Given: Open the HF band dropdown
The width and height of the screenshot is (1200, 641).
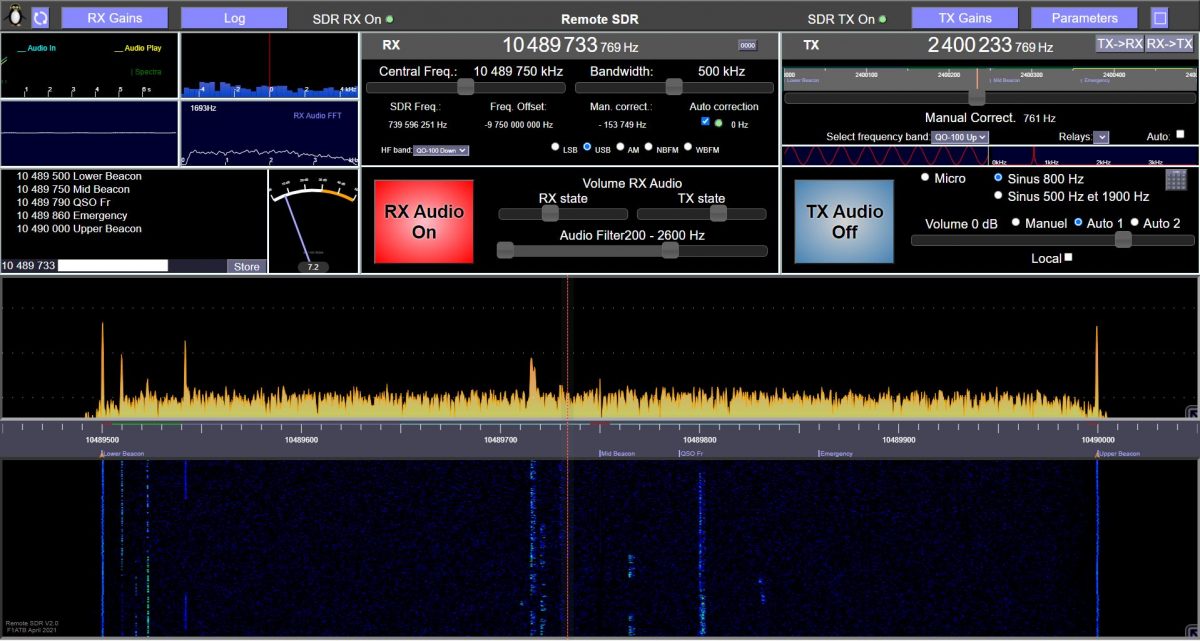Looking at the screenshot, I should pos(440,150).
